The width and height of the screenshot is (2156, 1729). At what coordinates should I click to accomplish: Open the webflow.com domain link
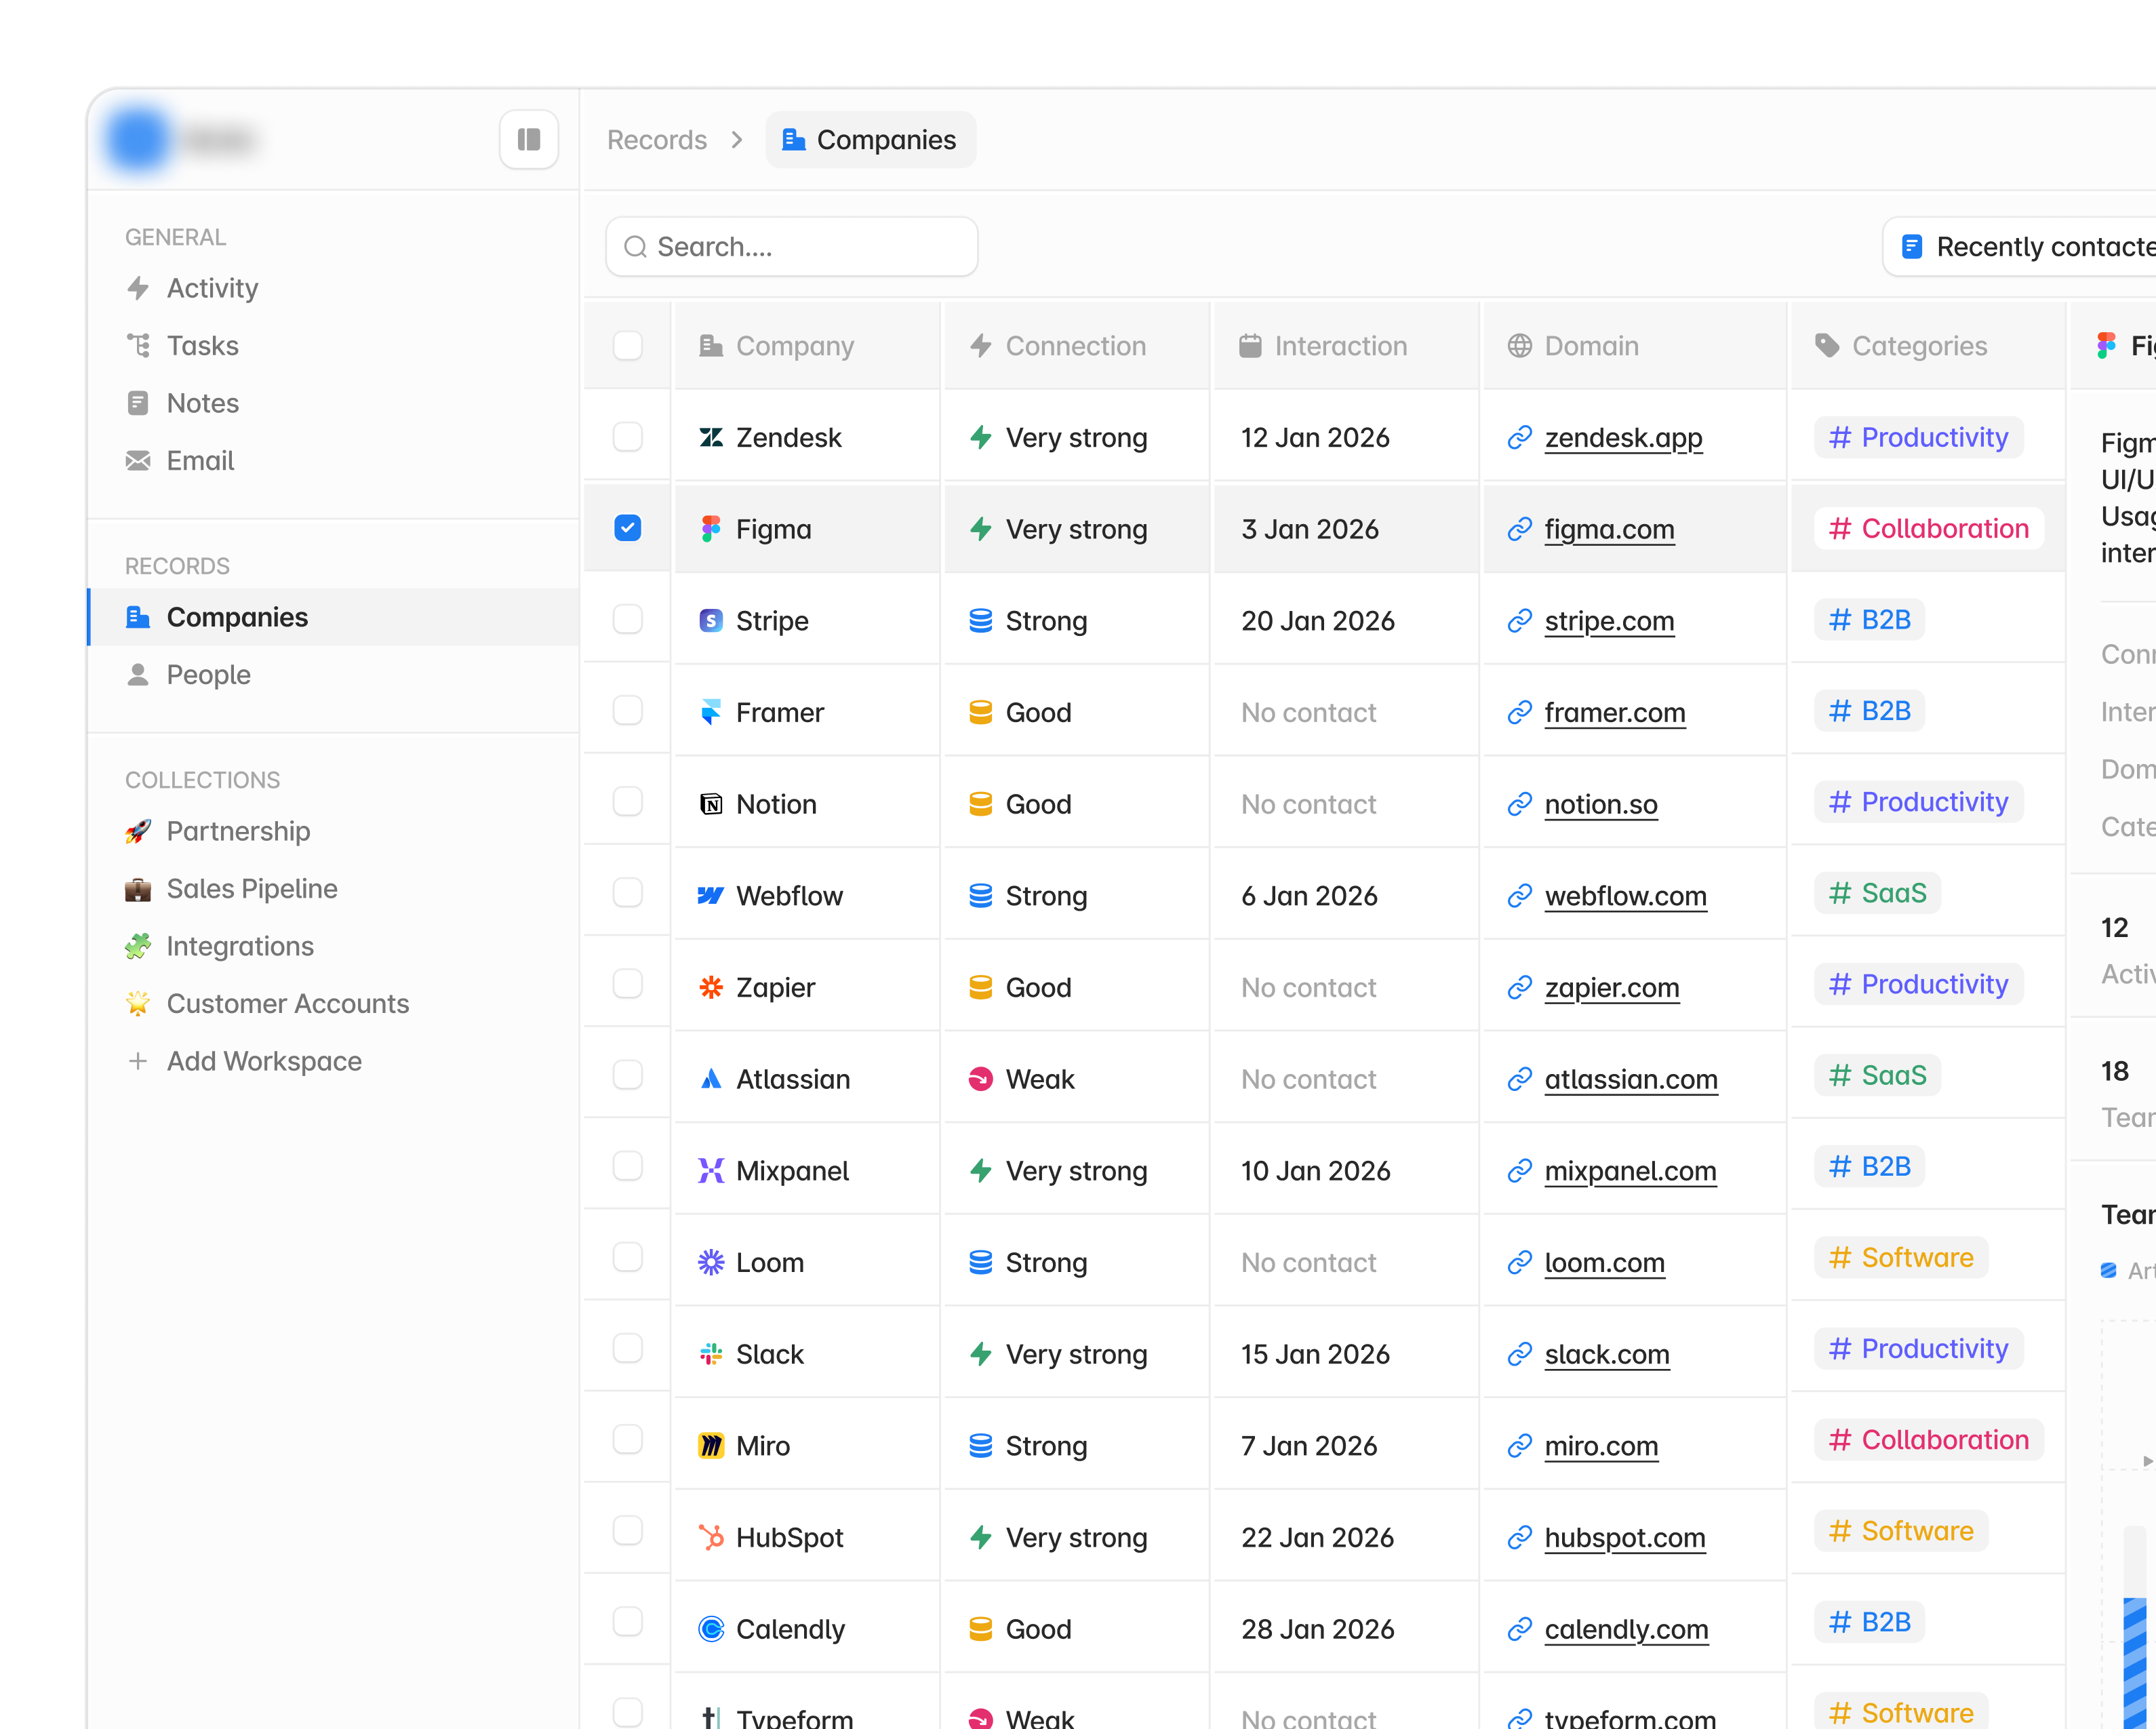point(1625,896)
